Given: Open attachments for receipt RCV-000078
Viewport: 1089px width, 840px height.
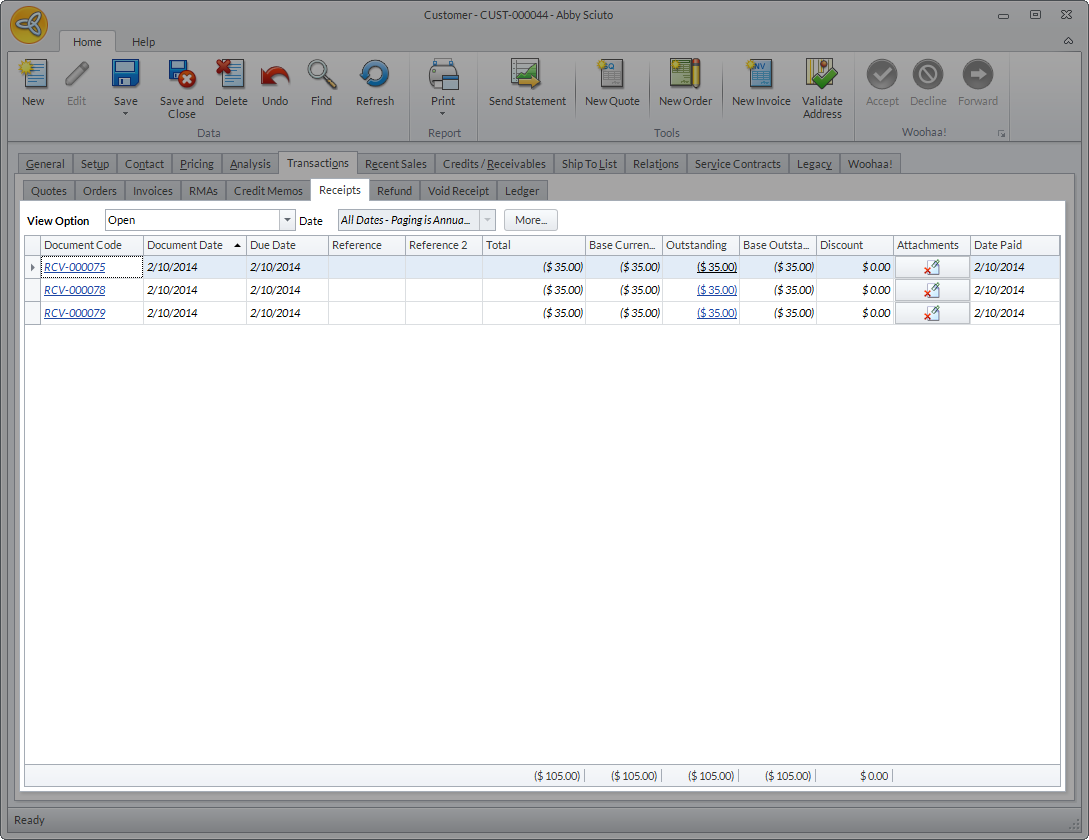Looking at the screenshot, I should [931, 290].
